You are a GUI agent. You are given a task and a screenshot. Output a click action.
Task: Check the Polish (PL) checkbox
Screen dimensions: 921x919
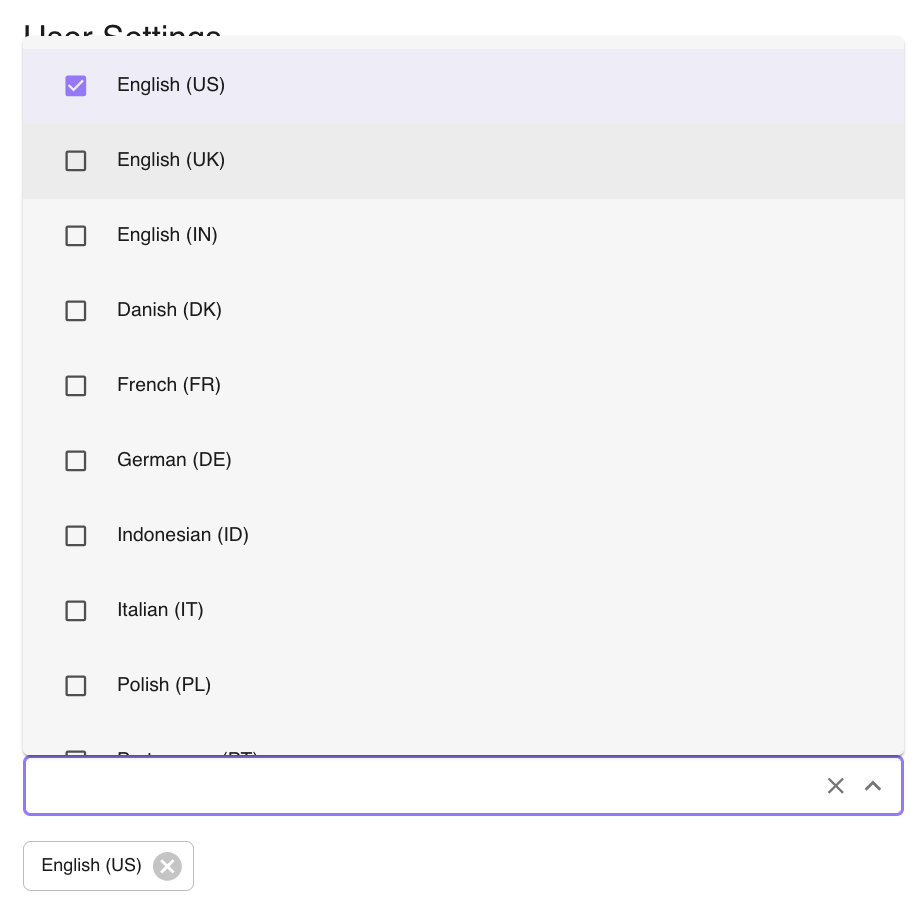tap(76, 686)
